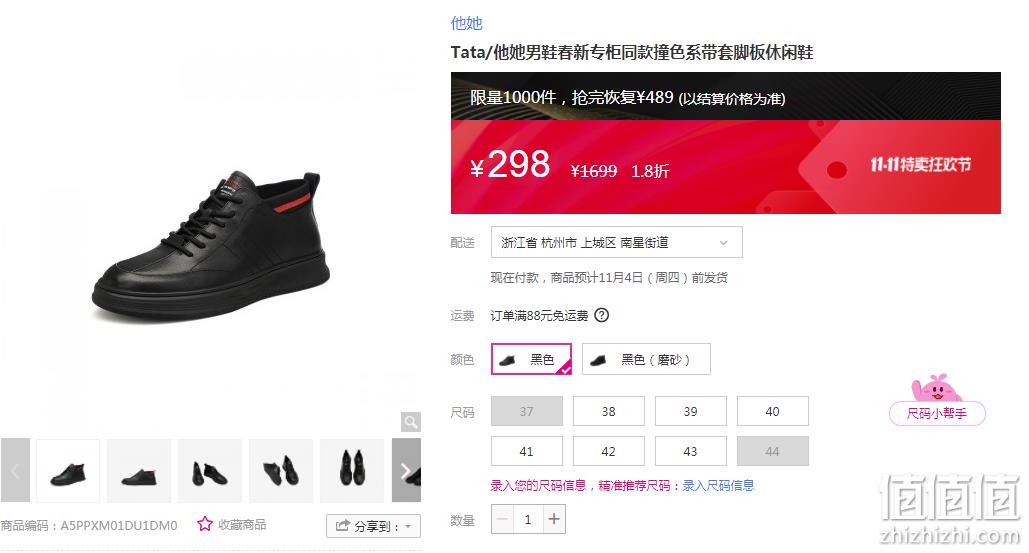Click 录入尺码信息 link
The width and height of the screenshot is (1029, 553).
pos(718,485)
